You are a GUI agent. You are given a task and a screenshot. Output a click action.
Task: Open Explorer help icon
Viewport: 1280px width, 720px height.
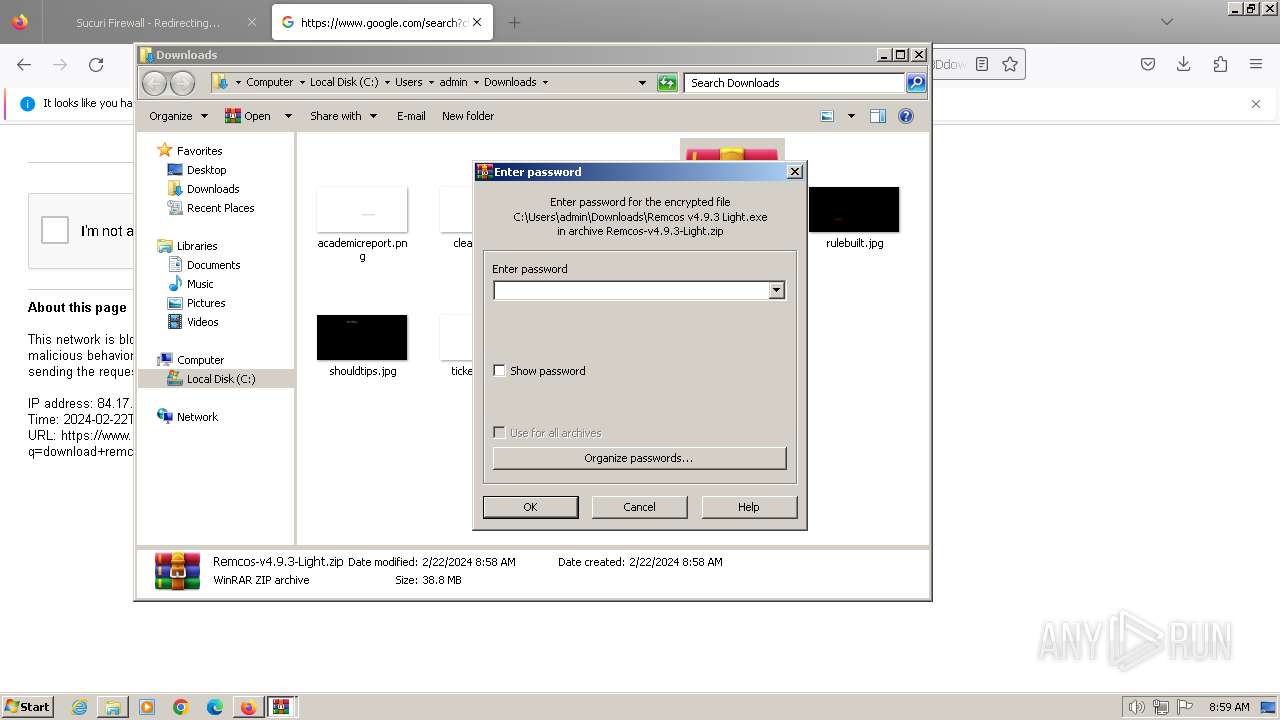pos(906,116)
